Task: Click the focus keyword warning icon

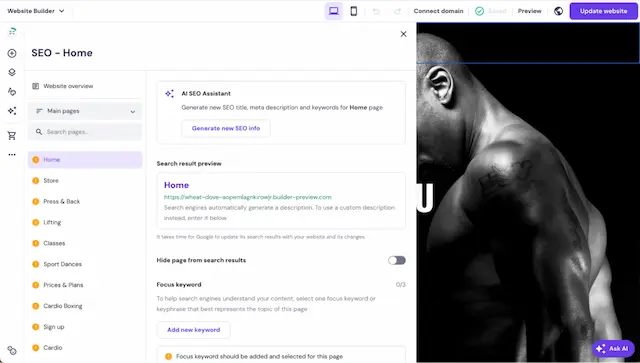Action: 168,356
